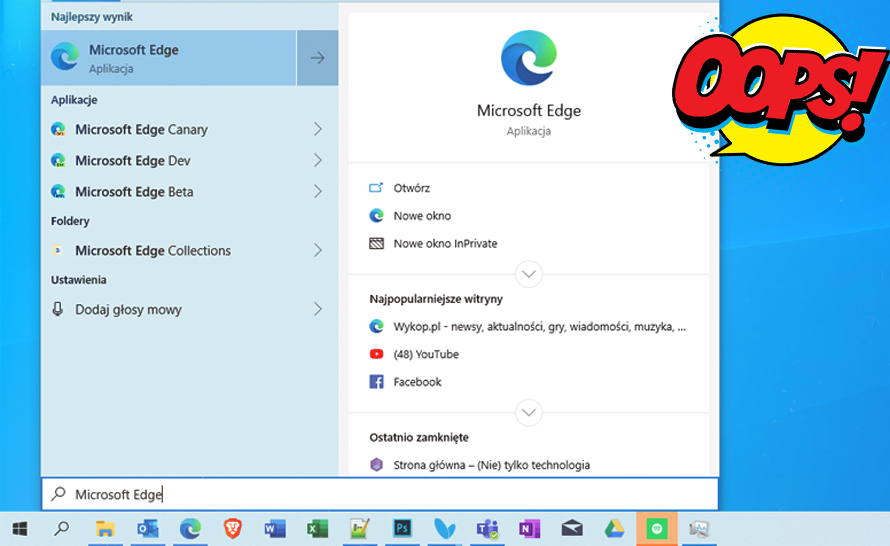Launch Photoshop from the taskbar
Viewport: 890px width, 546px height.
click(x=402, y=529)
